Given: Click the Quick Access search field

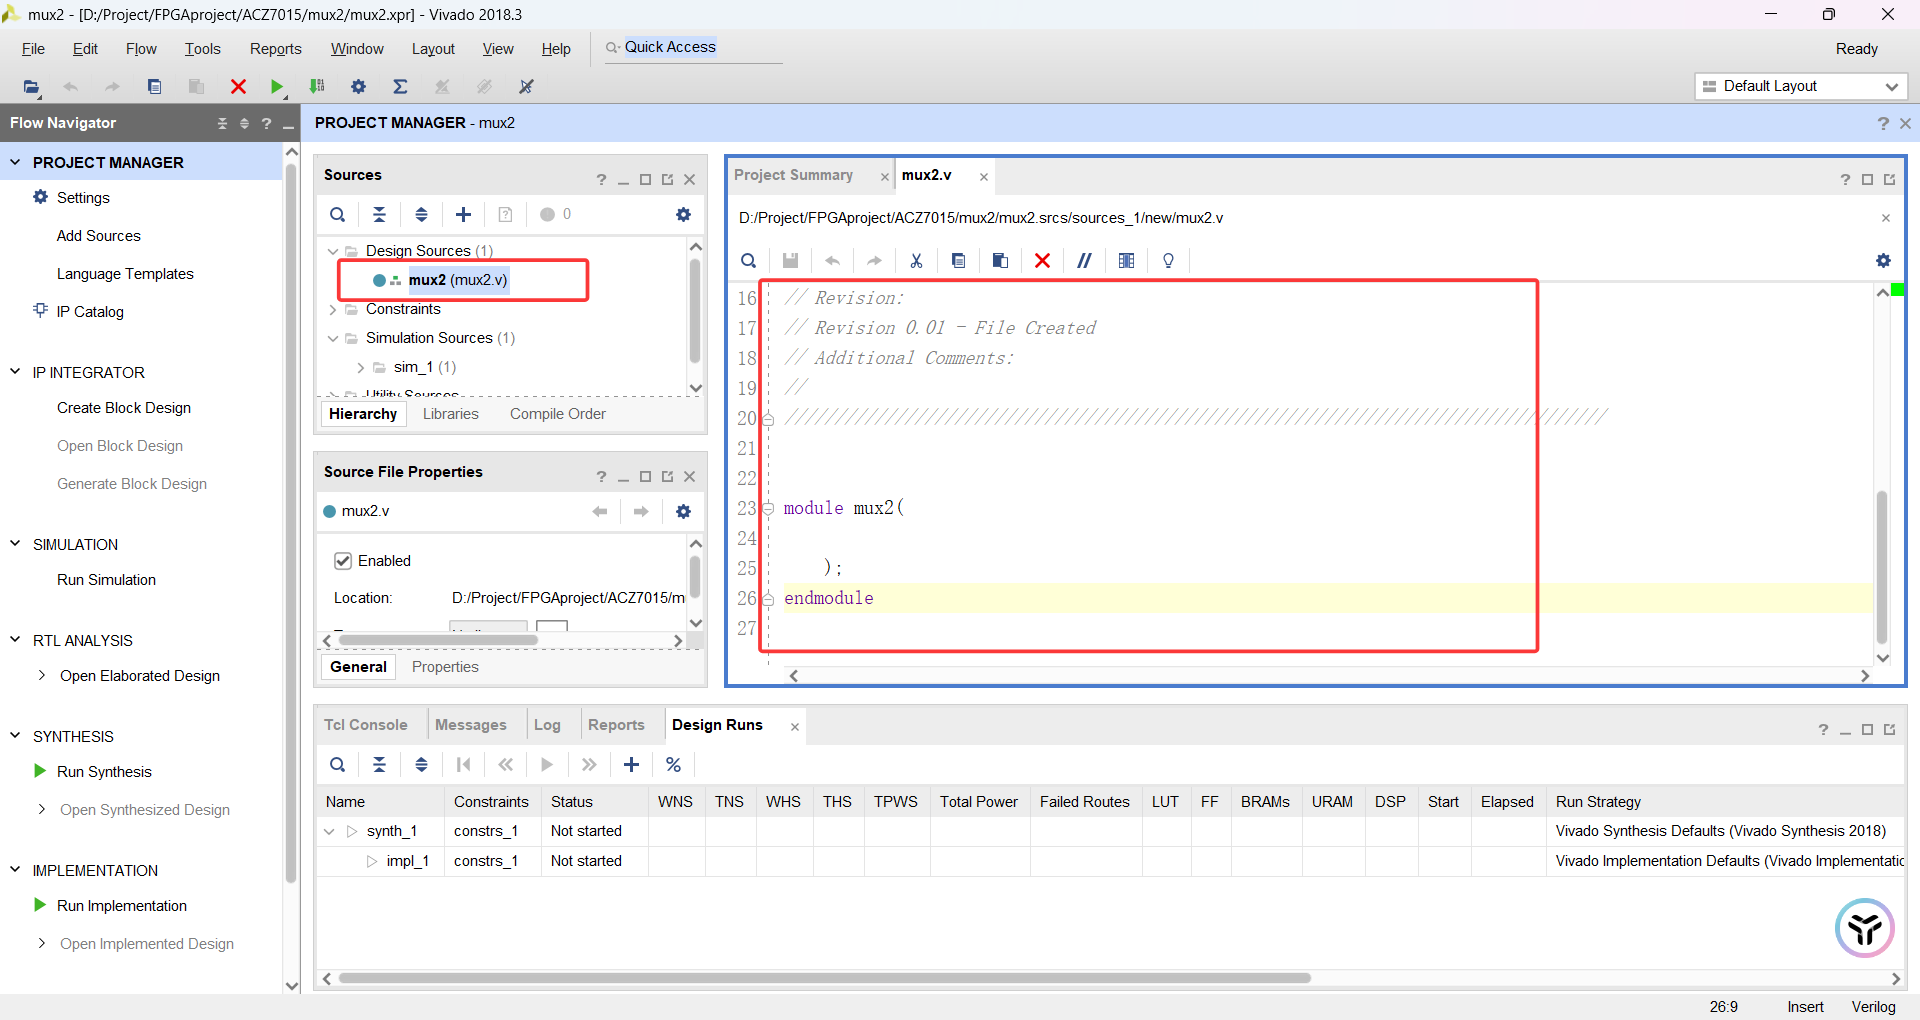Looking at the screenshot, I should tap(694, 48).
